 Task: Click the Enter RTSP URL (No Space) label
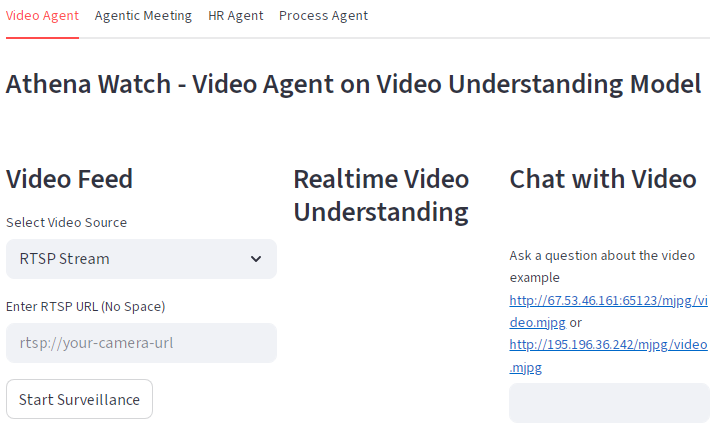(85, 307)
